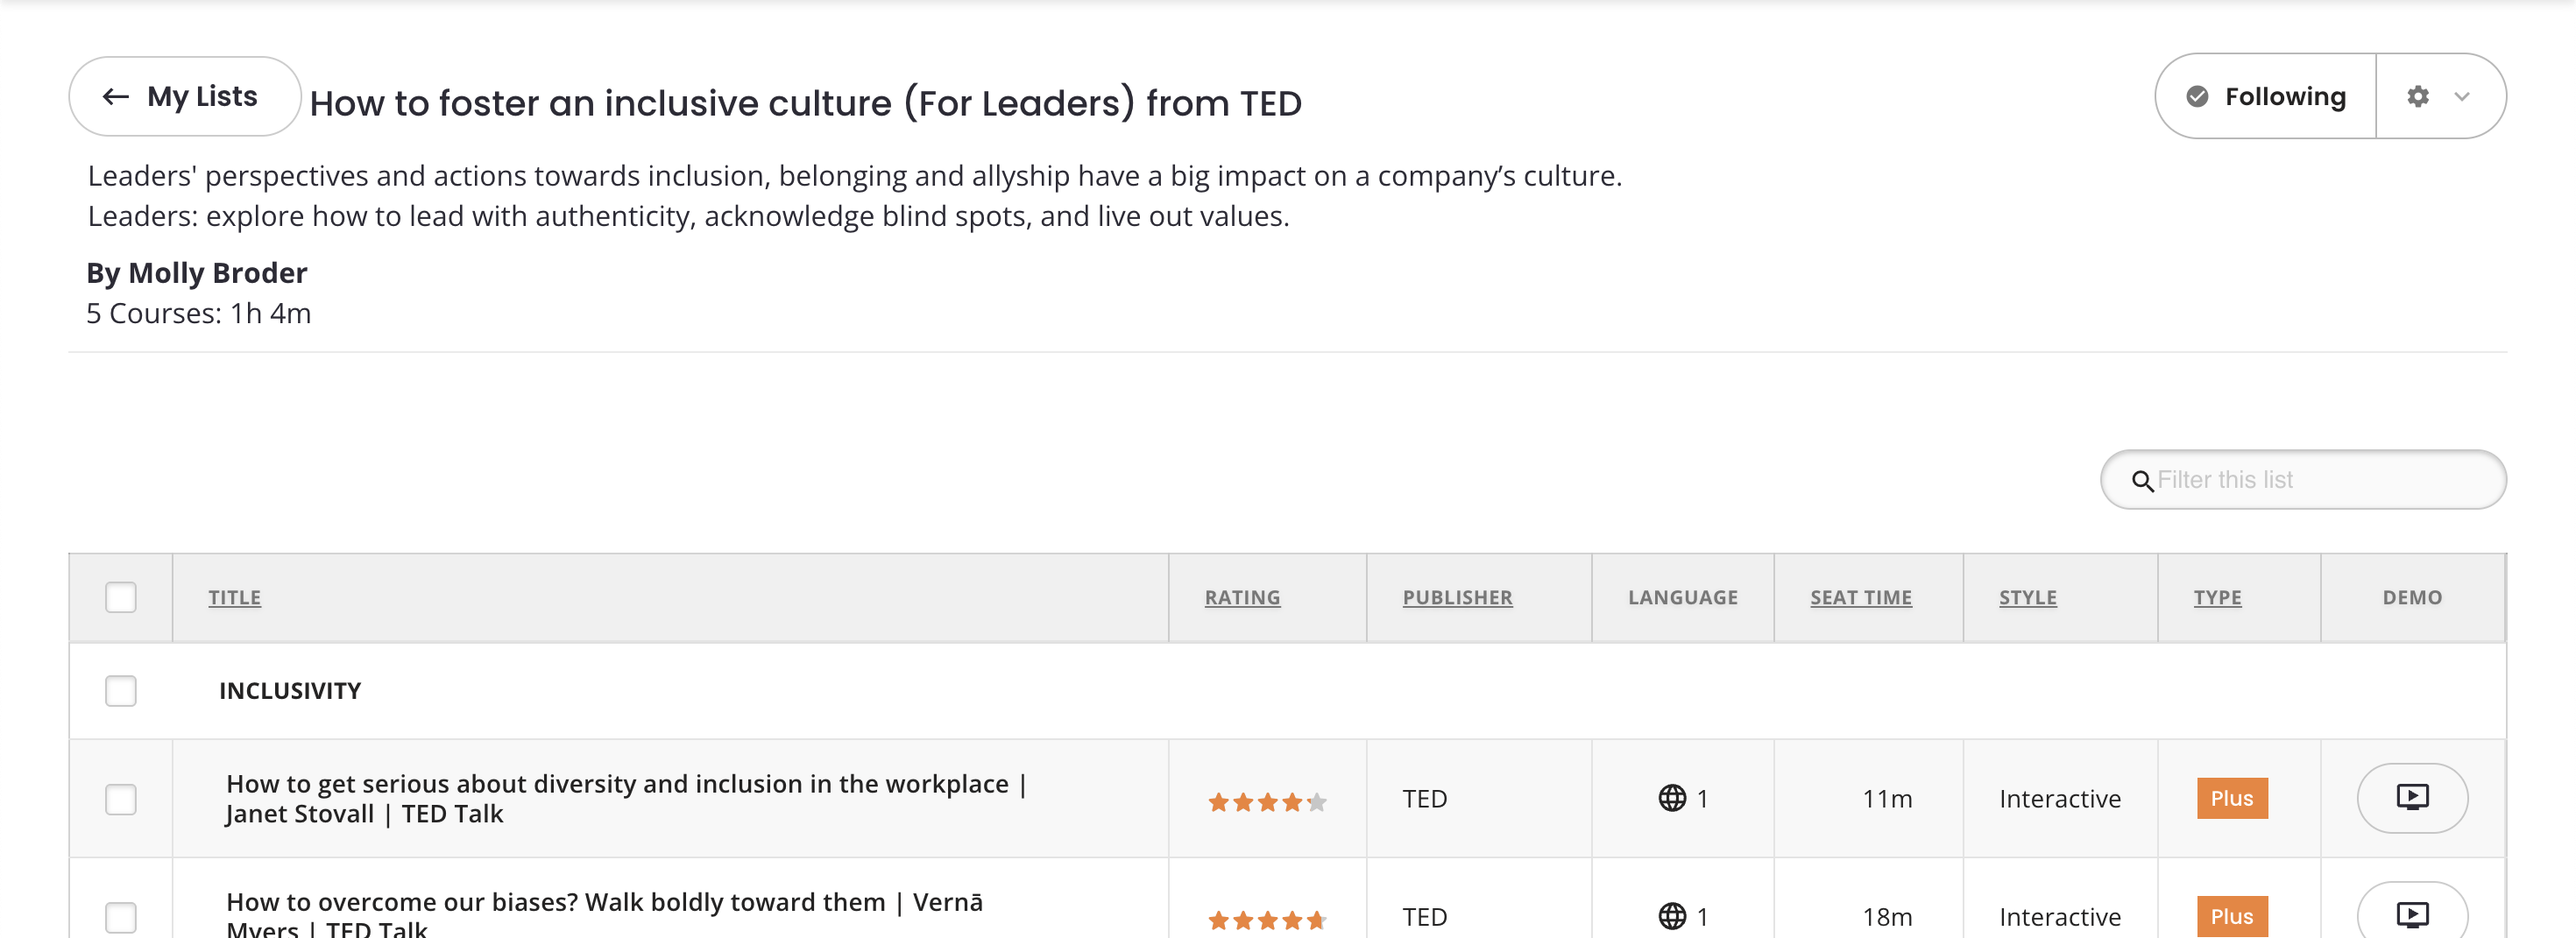Click the demo play icon for Janet Stovall talk

[x=2411, y=797]
